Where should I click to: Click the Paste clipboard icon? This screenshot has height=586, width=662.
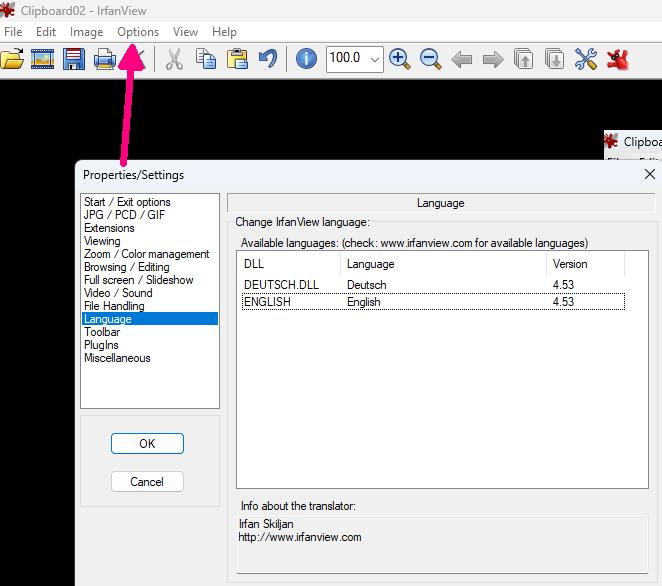pyautogui.click(x=237, y=59)
